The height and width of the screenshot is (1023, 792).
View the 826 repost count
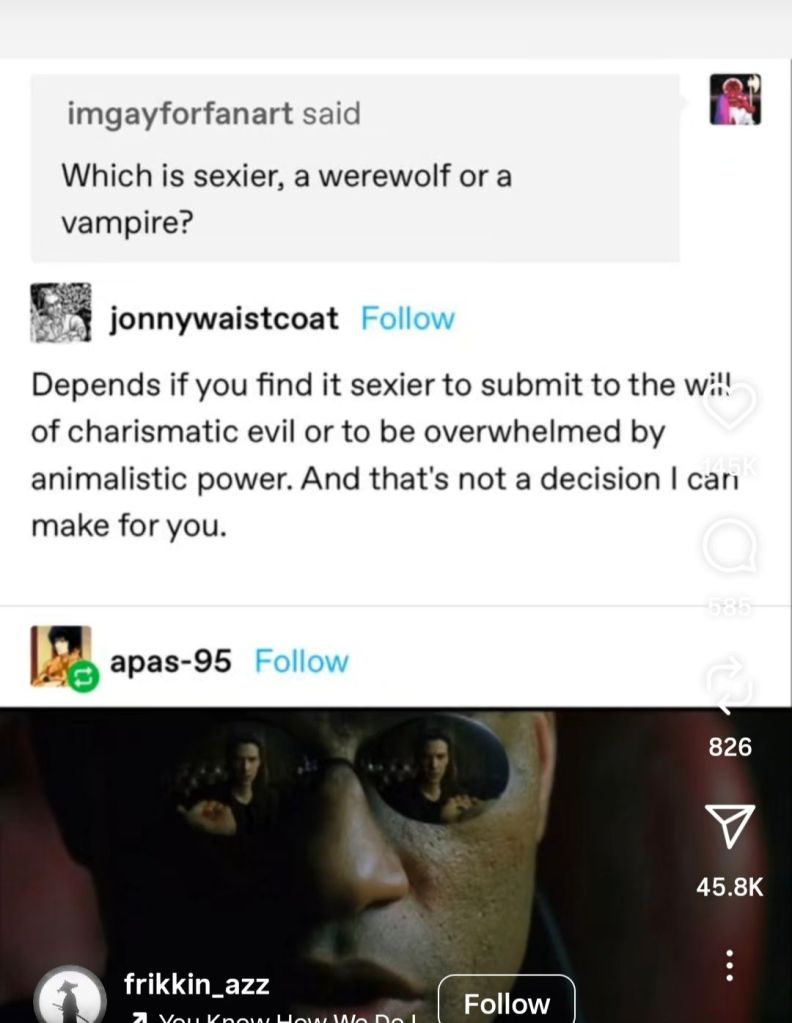730,747
